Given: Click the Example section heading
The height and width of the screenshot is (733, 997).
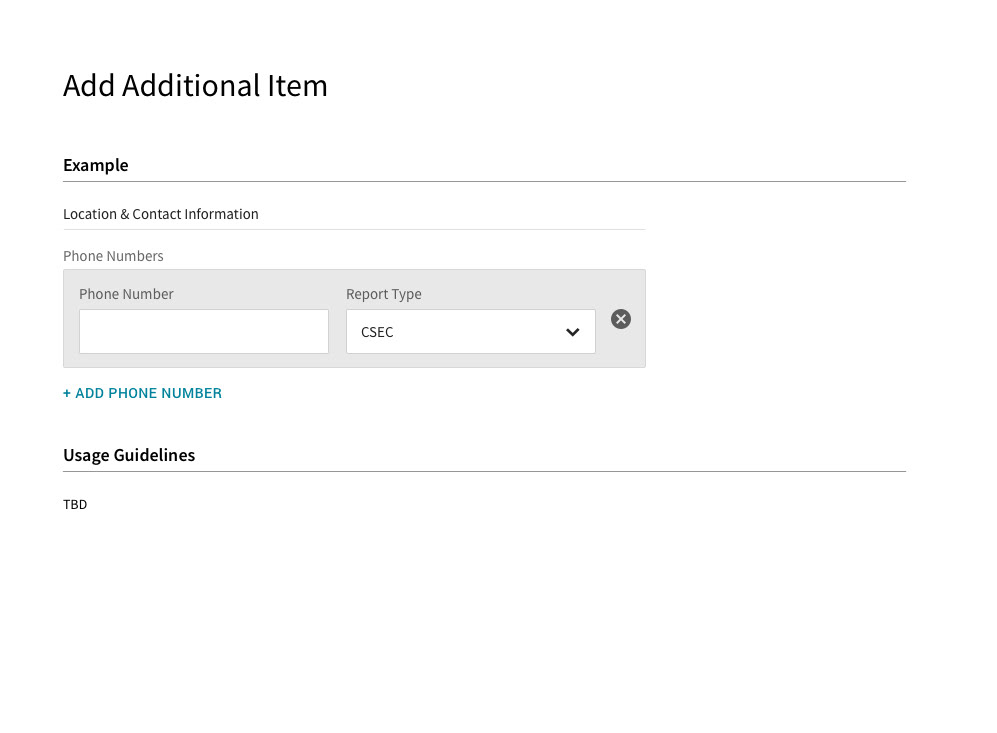Looking at the screenshot, I should [x=95, y=165].
